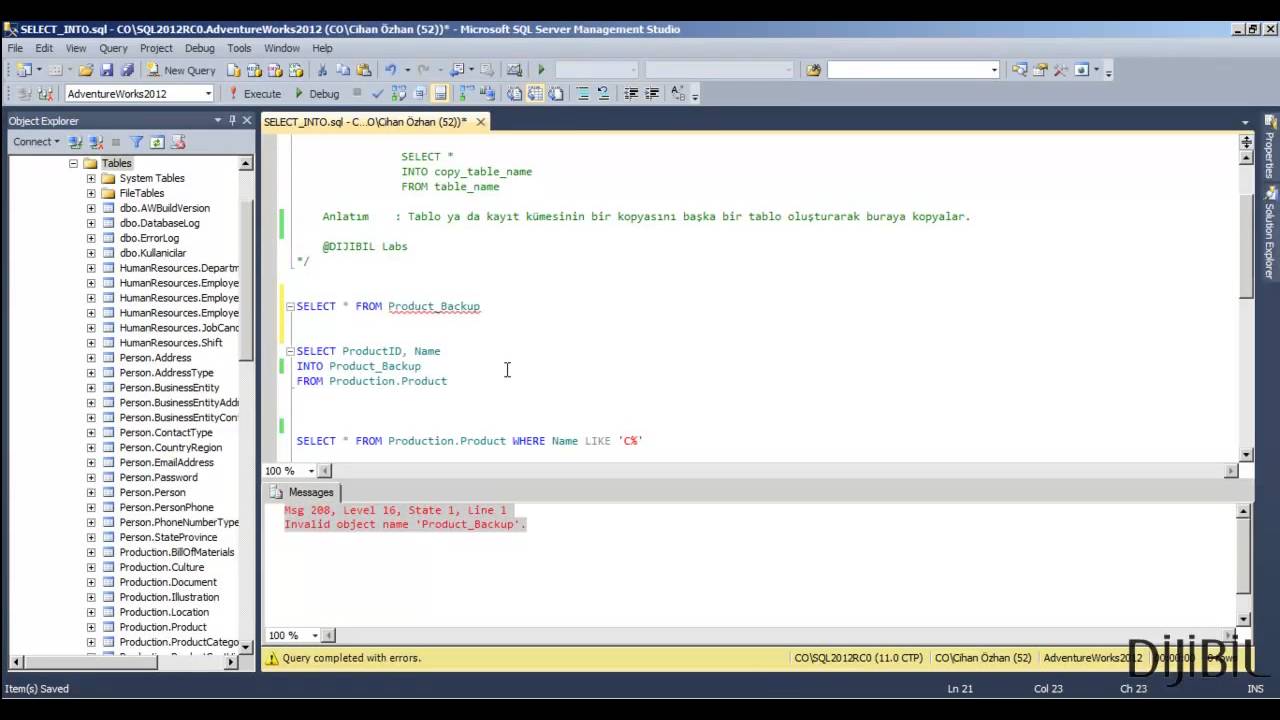Open the editor zoom 100 % dropdown
This screenshot has height=720, width=1280.
click(x=311, y=471)
